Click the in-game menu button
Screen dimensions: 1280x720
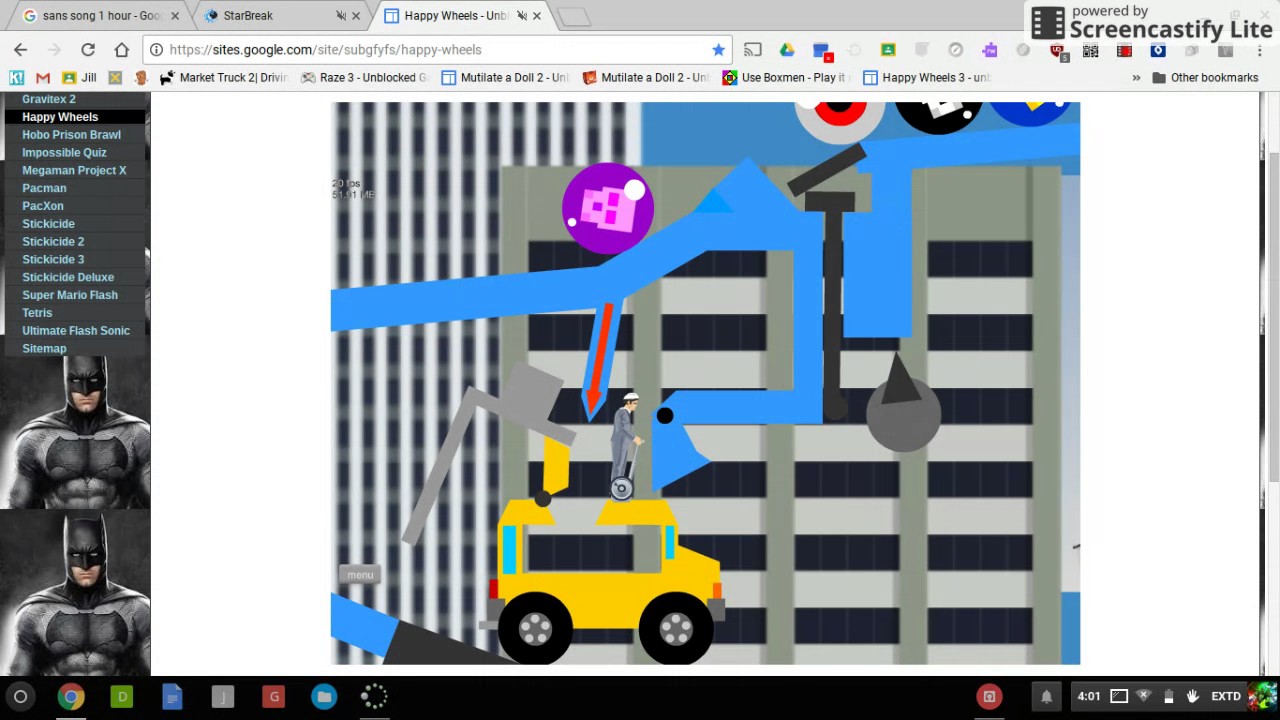pyautogui.click(x=360, y=574)
